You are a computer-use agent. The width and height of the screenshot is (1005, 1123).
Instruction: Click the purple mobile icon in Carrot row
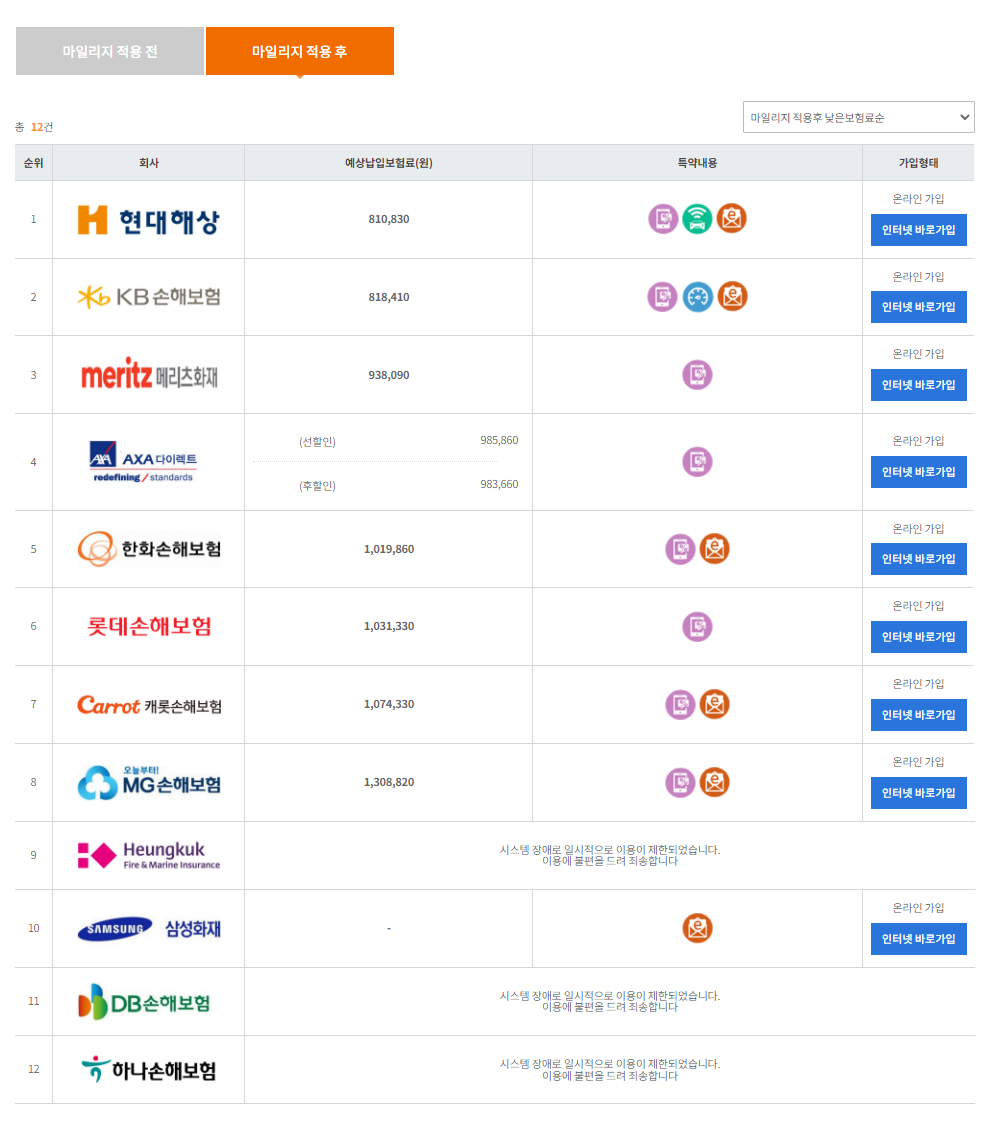click(681, 705)
